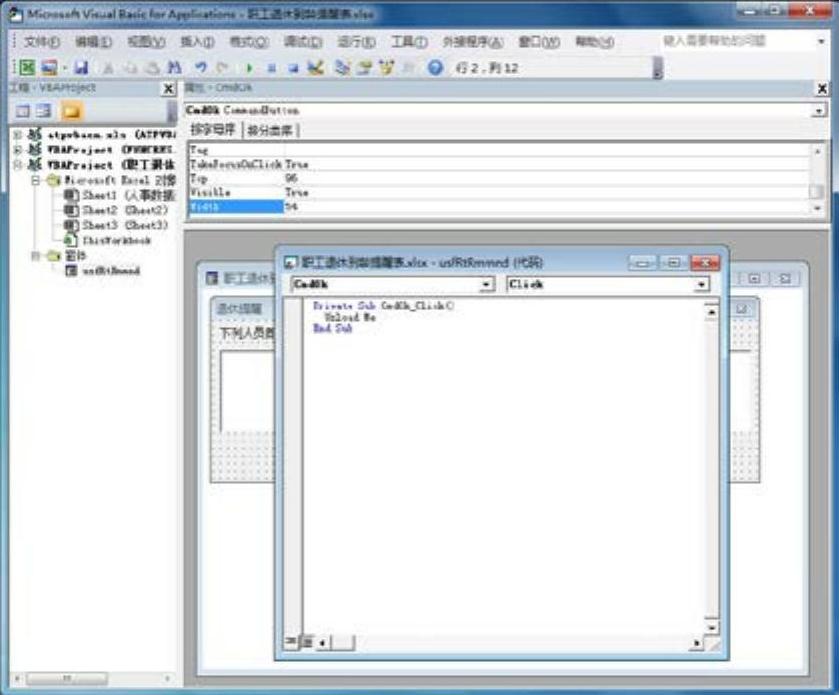Open the 编辑(E) menu
Viewport: 839px width, 695px height.
point(94,42)
